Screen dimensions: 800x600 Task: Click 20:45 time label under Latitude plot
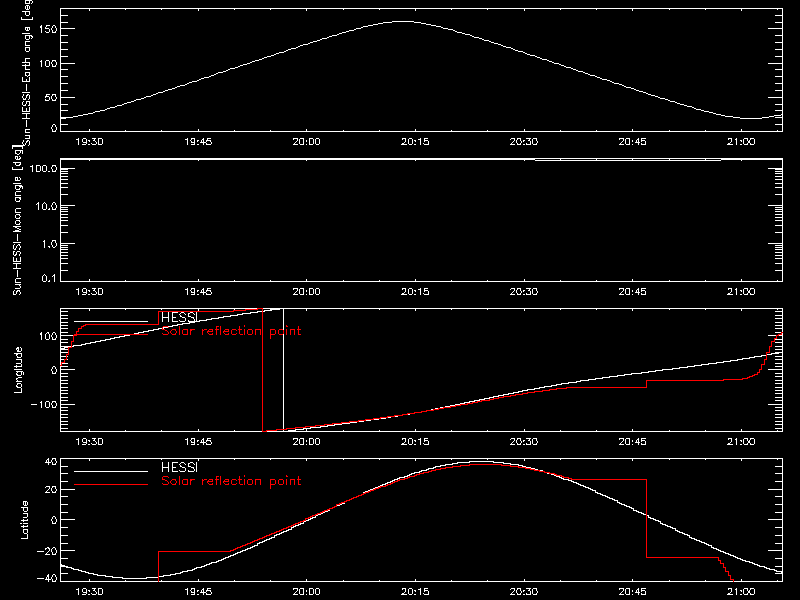tap(632, 591)
